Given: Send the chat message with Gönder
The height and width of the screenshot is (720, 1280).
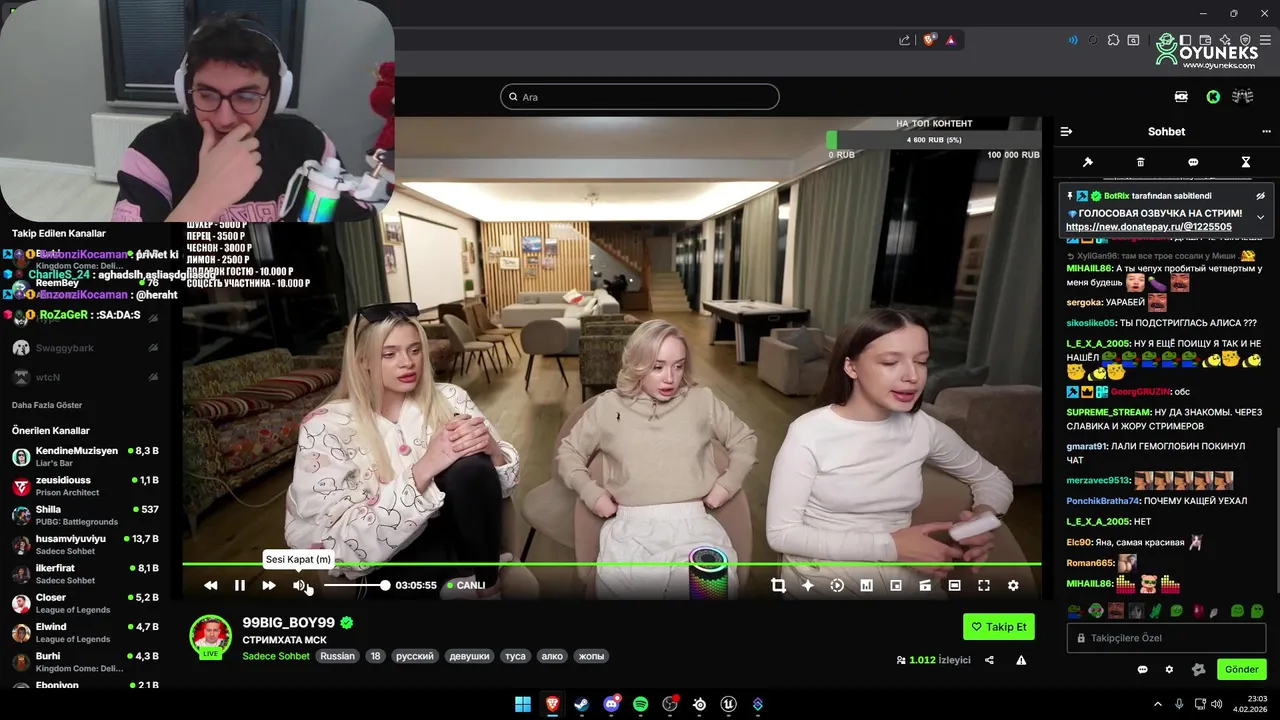Looking at the screenshot, I should (1241, 670).
